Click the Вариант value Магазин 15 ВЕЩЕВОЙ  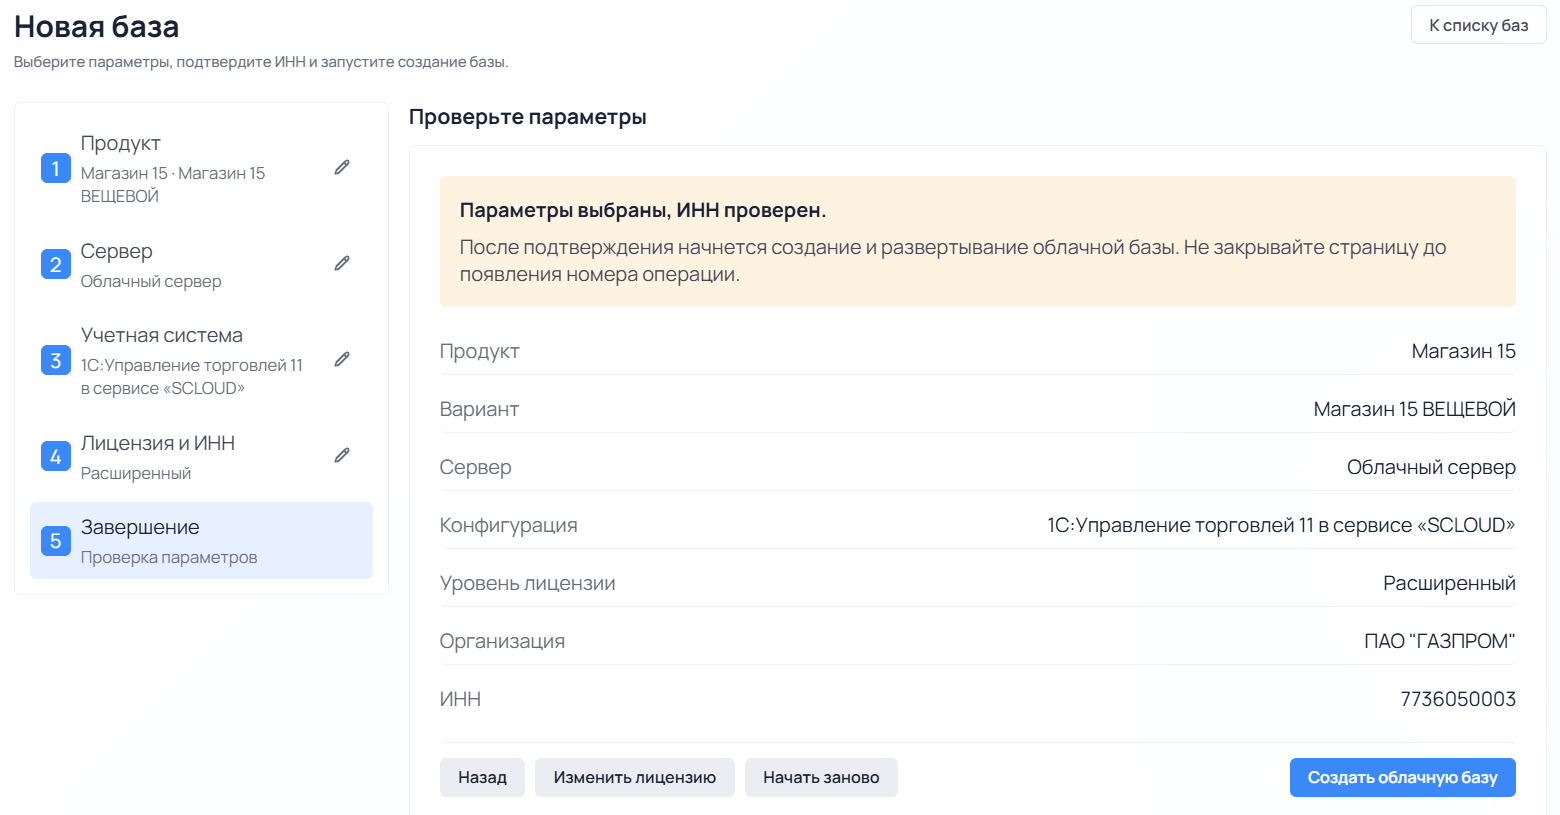(1414, 409)
